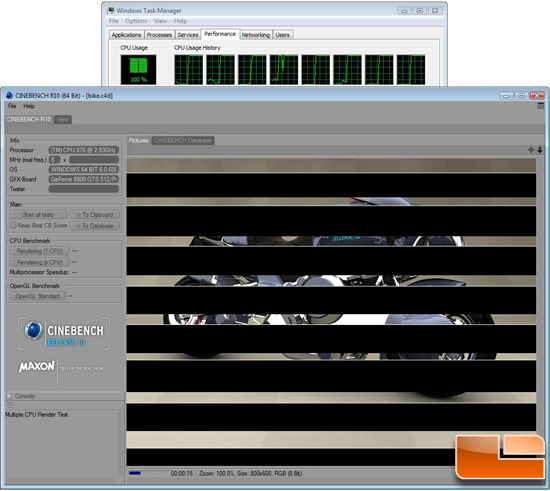Switch to the Pictures tab

pyautogui.click(x=138, y=140)
